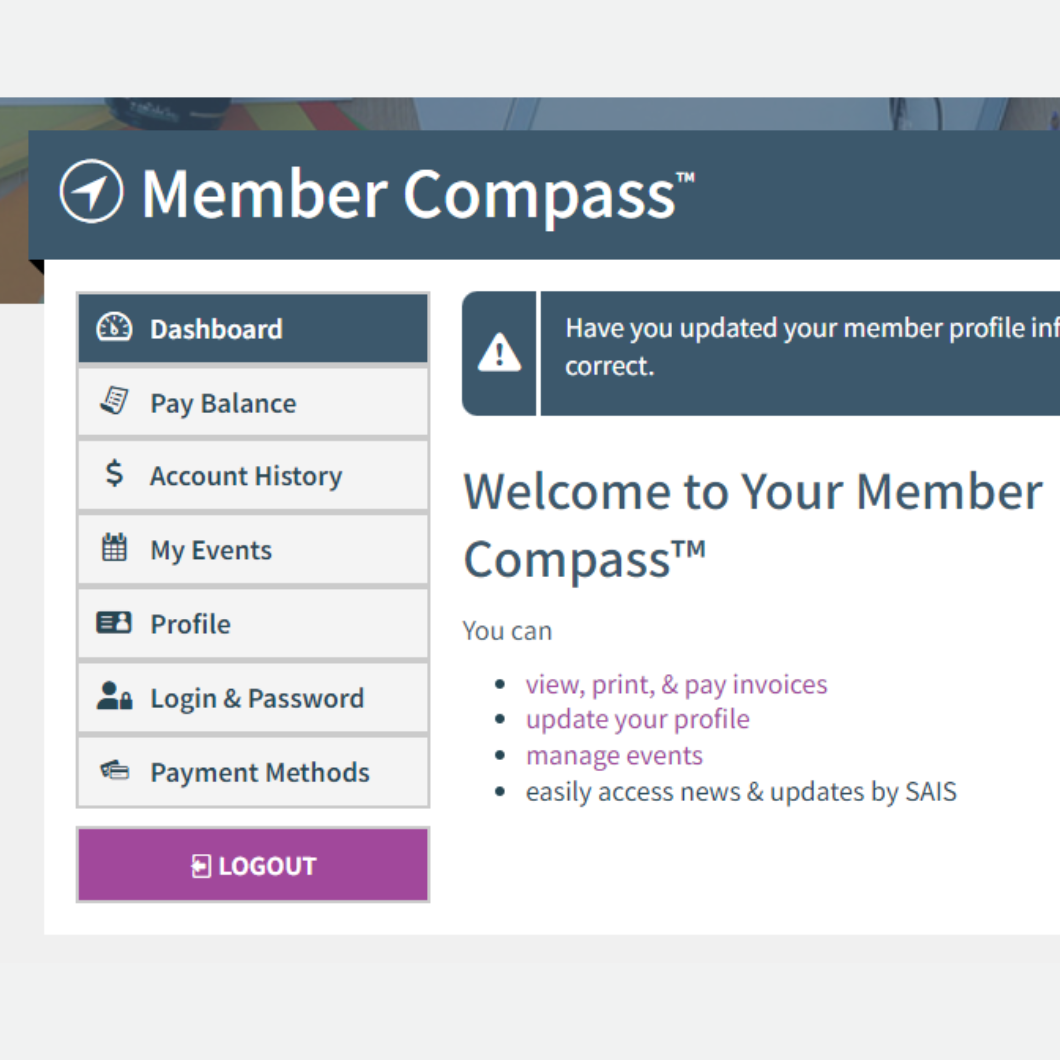Select the Account History menu label
Screen dimensions: 1060x1060
click(246, 476)
